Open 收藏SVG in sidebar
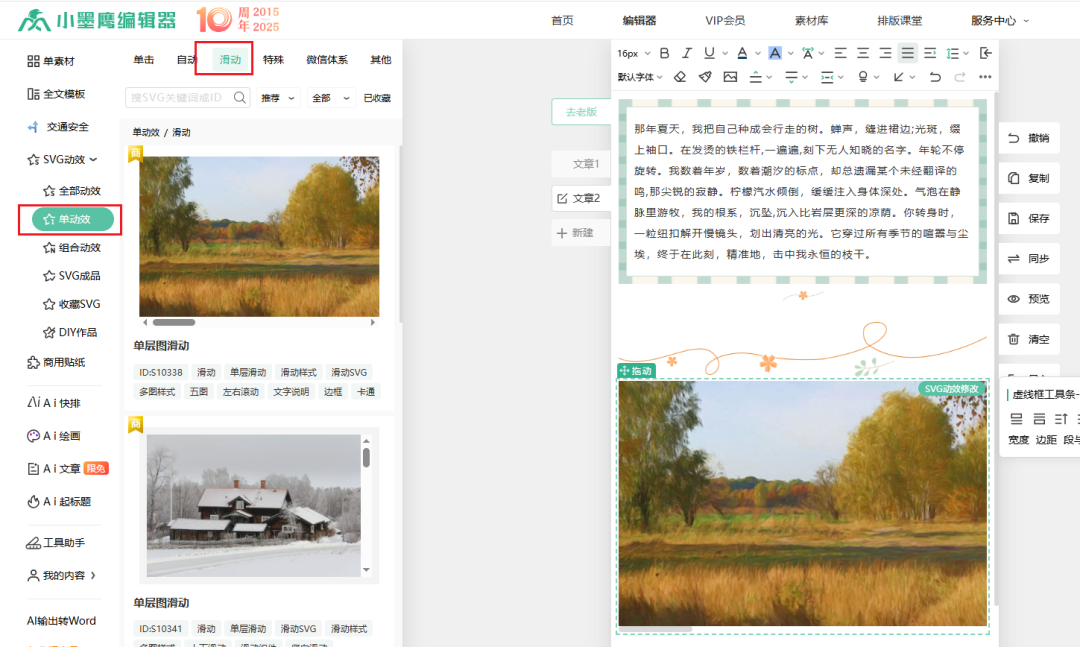1080x647 pixels. tap(72, 304)
